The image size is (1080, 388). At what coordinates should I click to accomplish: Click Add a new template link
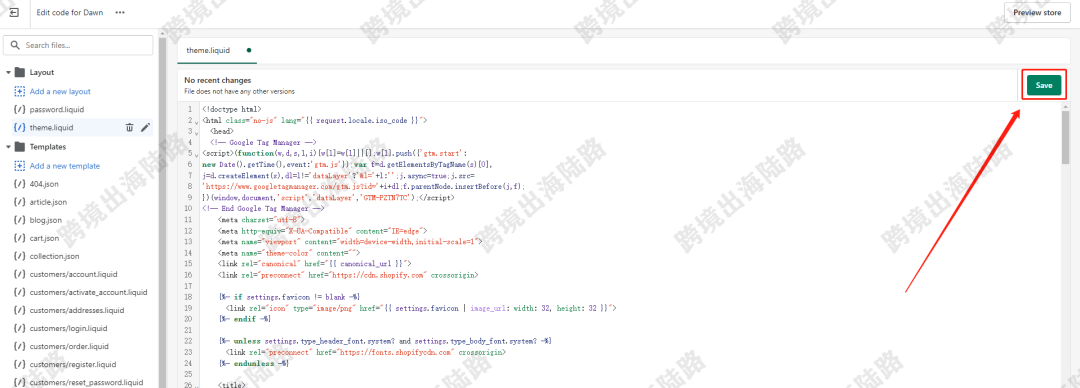click(x=65, y=166)
